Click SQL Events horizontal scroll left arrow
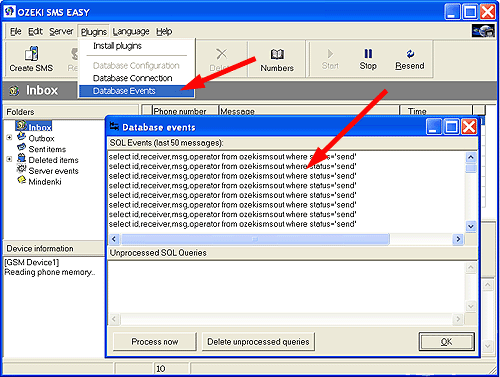This screenshot has width=500, height=377. coord(114,239)
